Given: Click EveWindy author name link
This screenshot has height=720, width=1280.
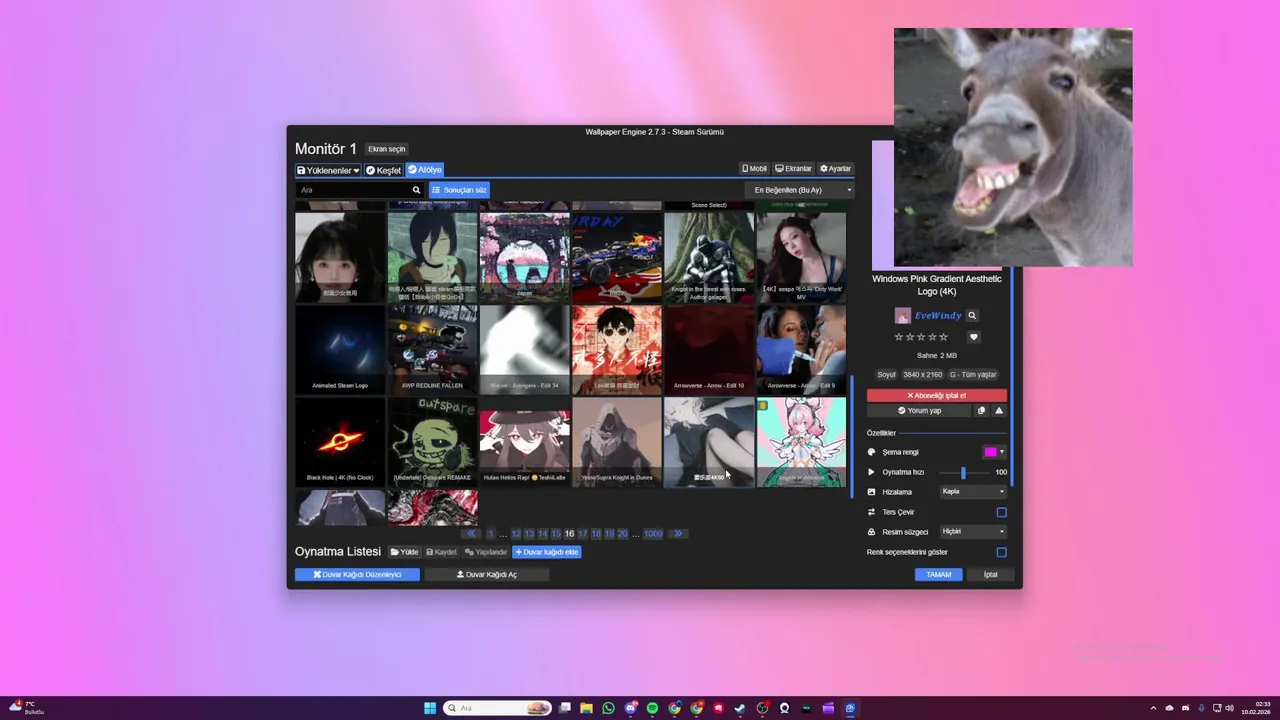Looking at the screenshot, I should click(x=938, y=315).
